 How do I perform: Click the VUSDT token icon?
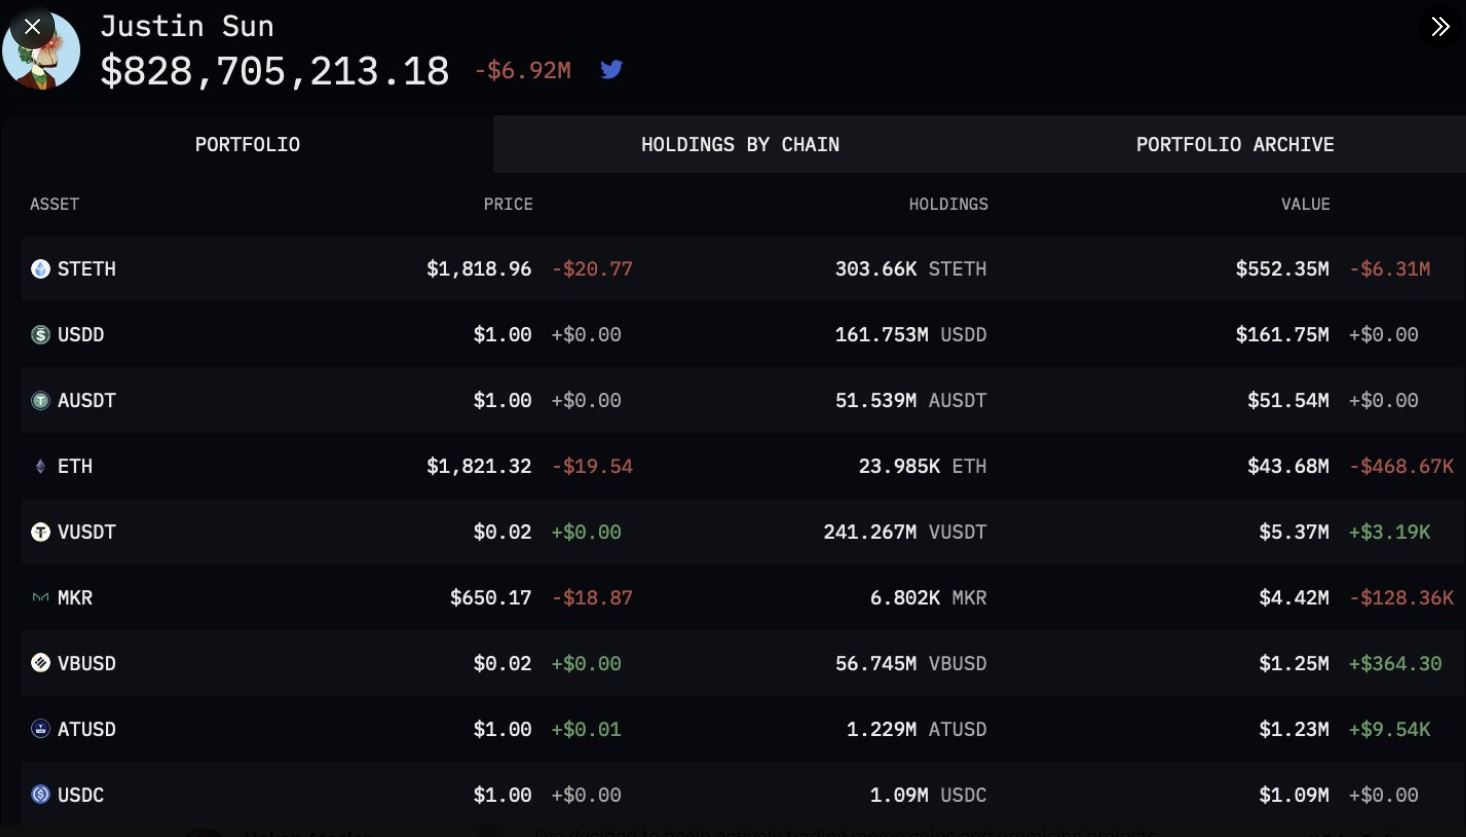click(x=40, y=532)
